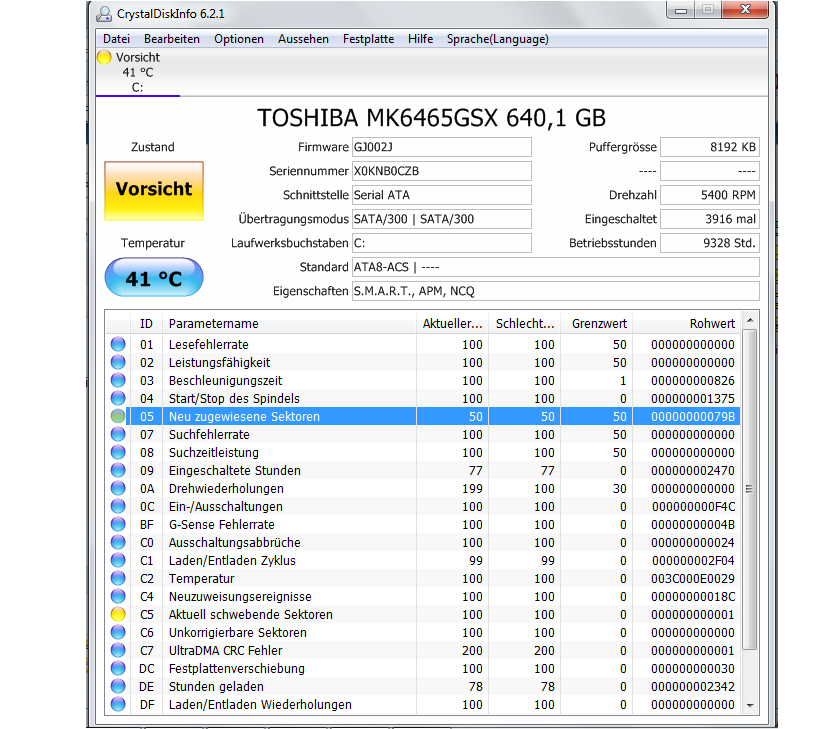Click the Standard field ATA8-ACS
This screenshot has height=729, width=819.
point(556,267)
